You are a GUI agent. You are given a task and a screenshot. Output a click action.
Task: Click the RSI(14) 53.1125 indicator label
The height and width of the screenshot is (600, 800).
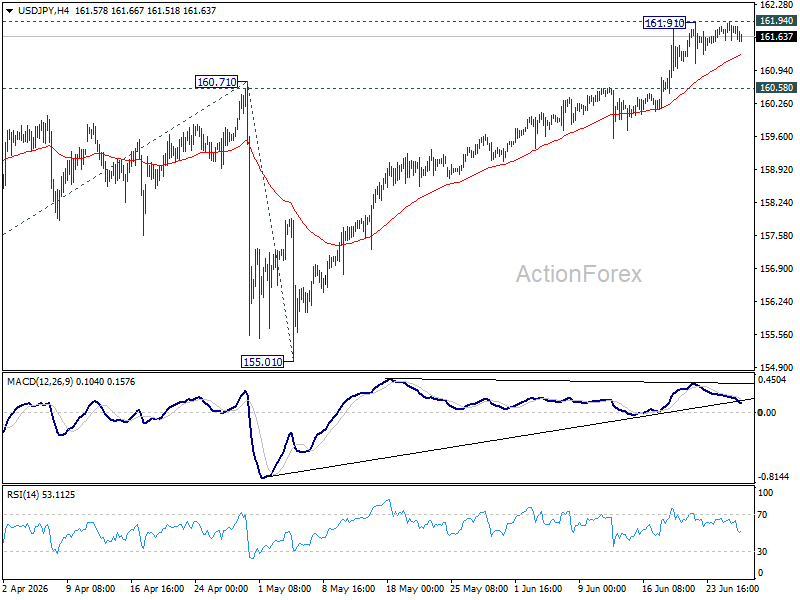click(41, 495)
